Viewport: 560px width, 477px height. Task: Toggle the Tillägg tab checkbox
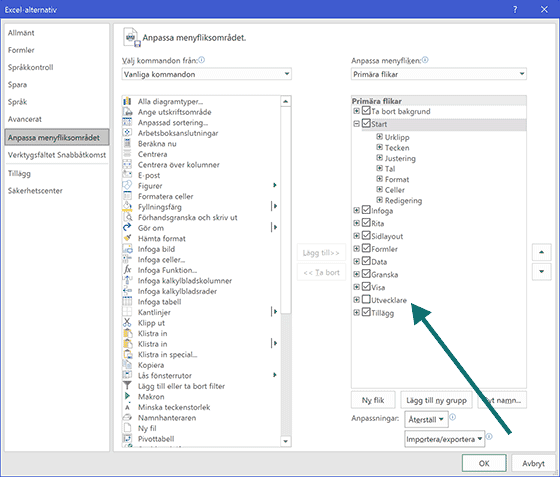click(366, 312)
